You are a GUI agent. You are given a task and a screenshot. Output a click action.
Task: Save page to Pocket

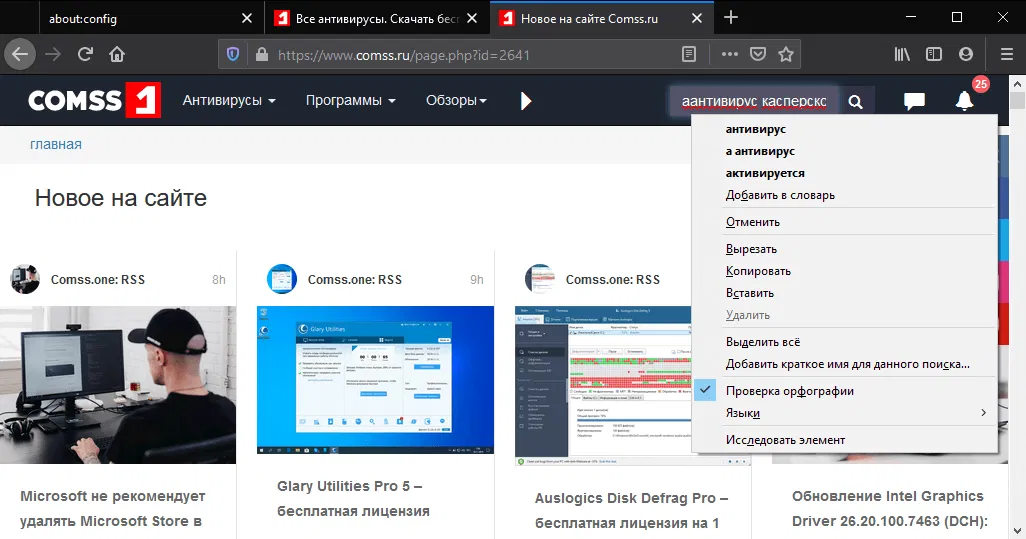click(758, 54)
